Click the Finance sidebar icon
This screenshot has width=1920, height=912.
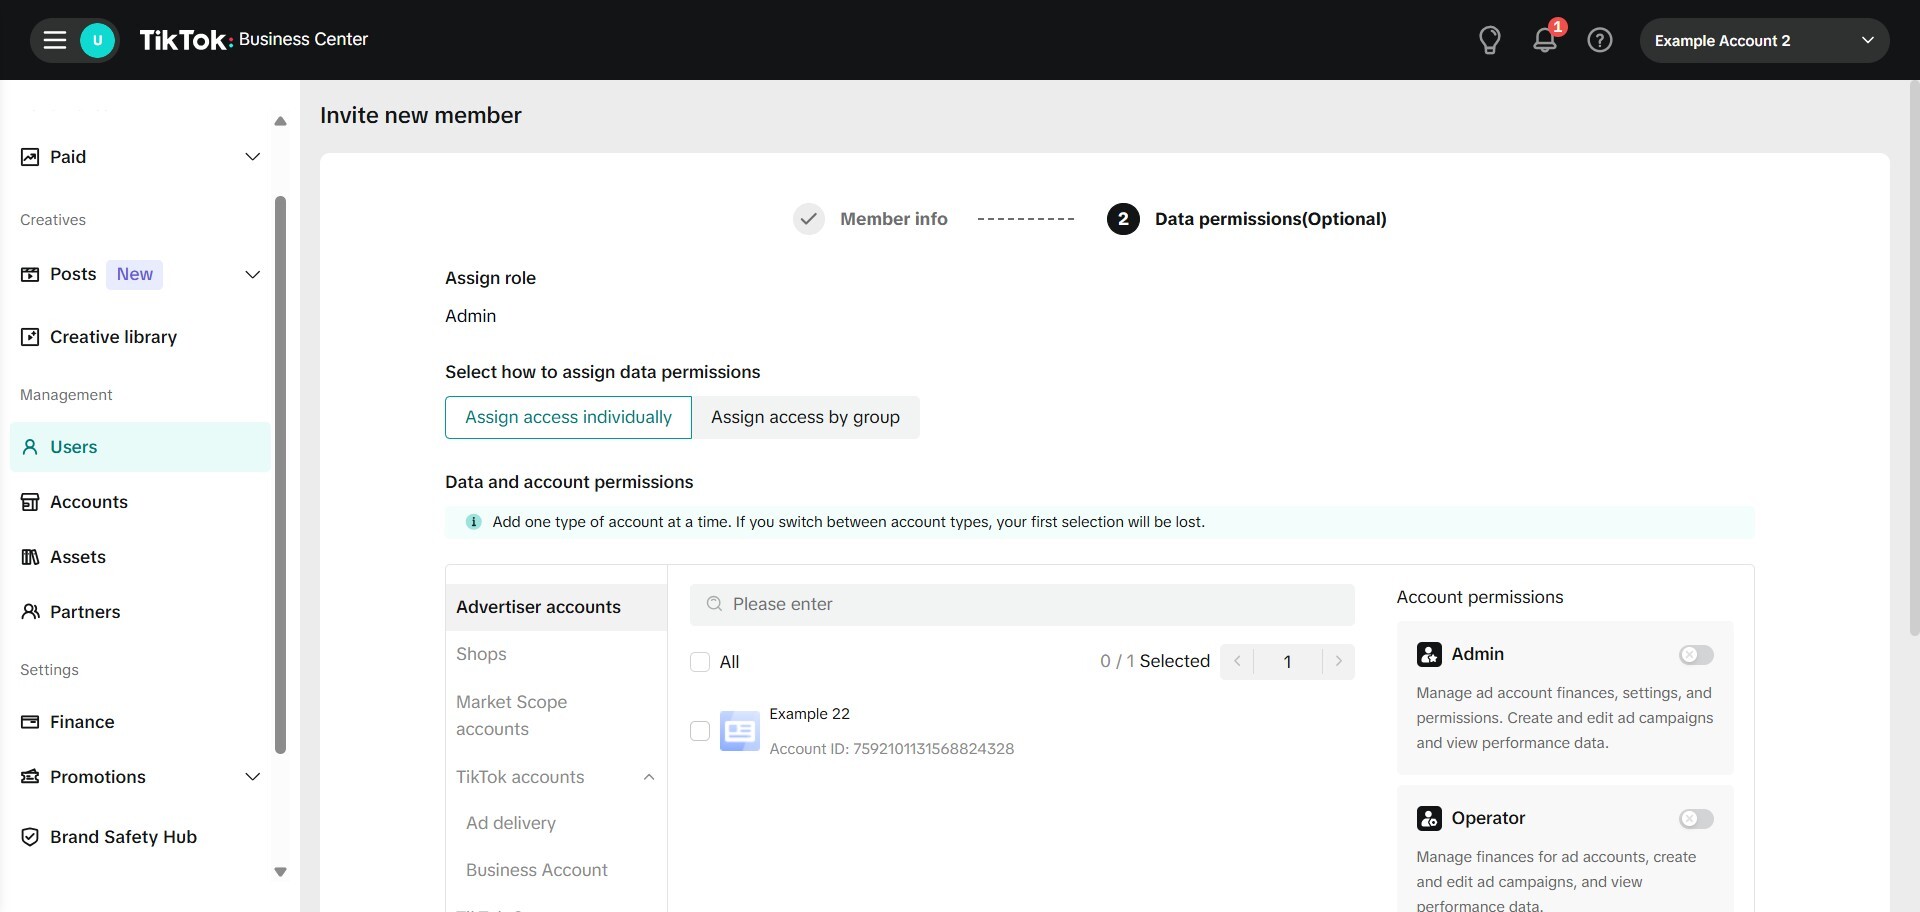coord(30,722)
